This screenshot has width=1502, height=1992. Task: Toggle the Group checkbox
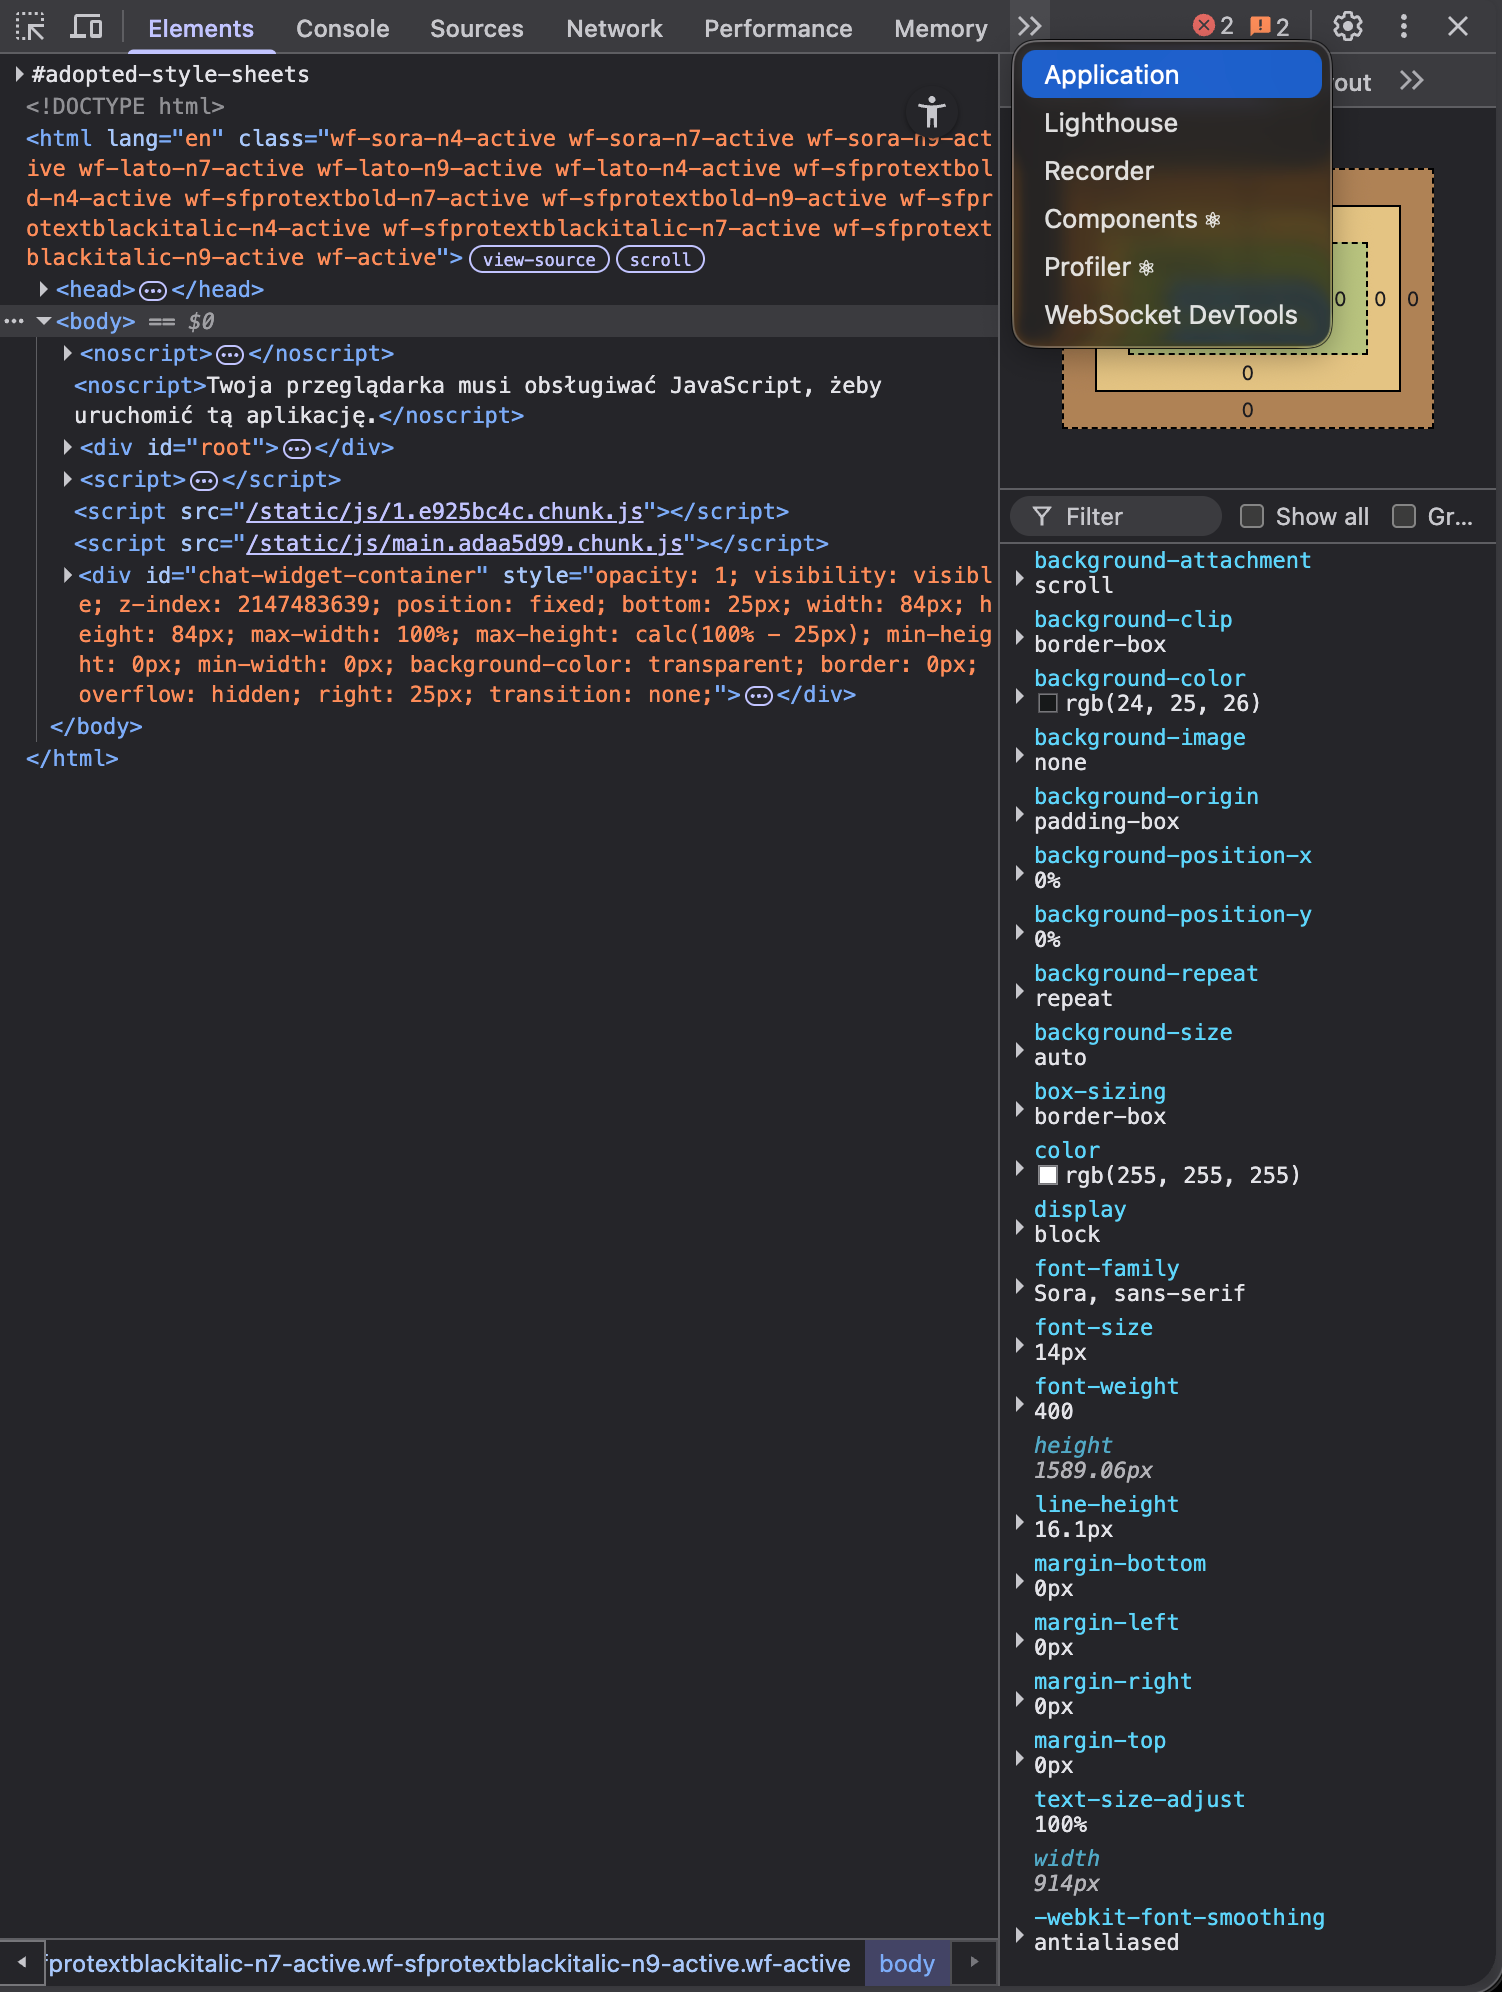(x=1404, y=516)
